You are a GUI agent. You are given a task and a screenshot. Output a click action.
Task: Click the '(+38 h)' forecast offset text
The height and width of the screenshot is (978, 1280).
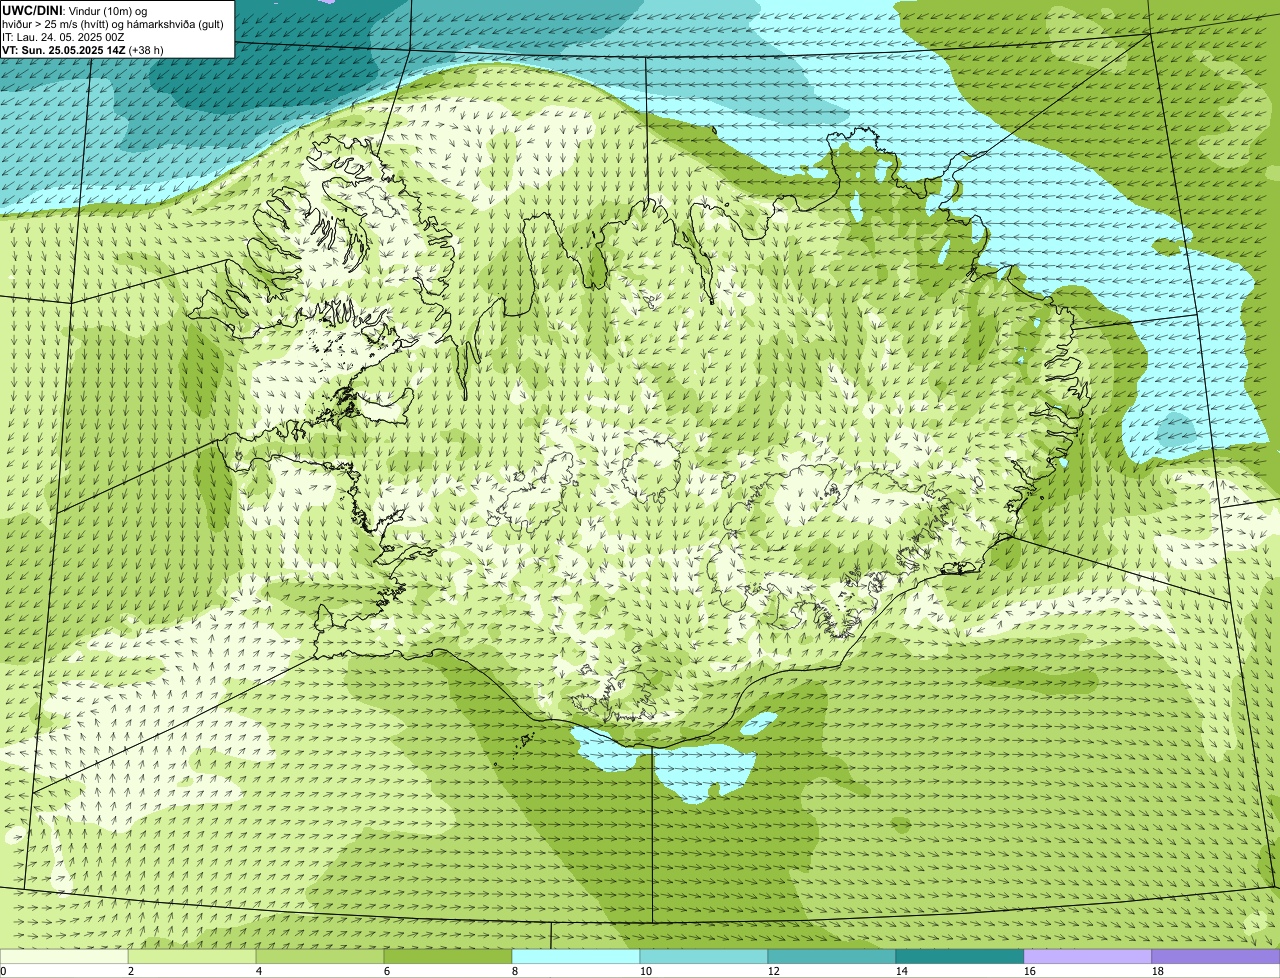[x=146, y=50]
